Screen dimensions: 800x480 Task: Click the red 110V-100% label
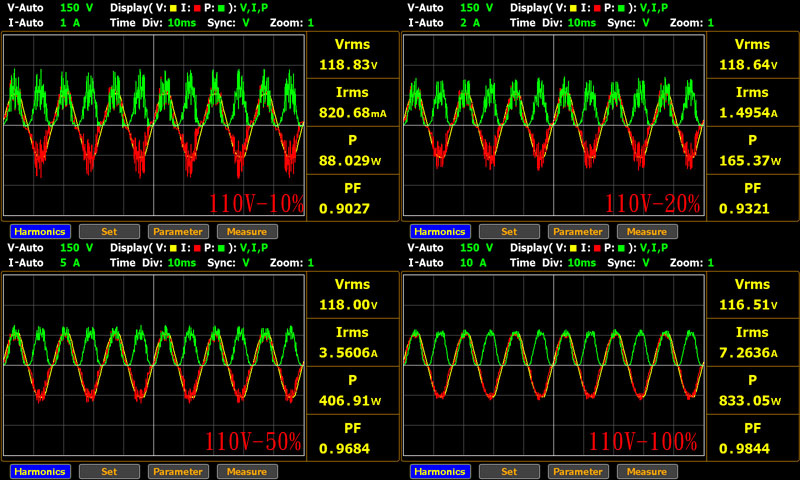643,441
